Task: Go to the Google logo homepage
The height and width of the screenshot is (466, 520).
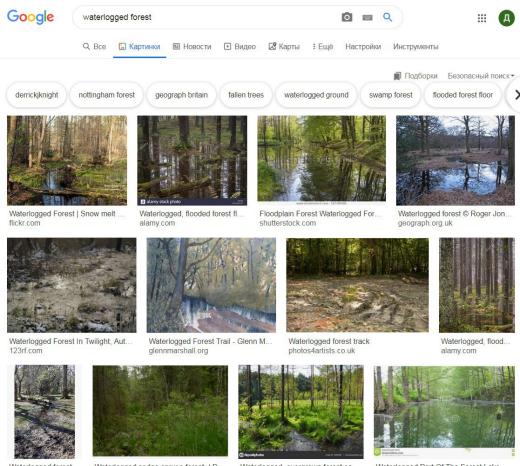Action: [30, 17]
